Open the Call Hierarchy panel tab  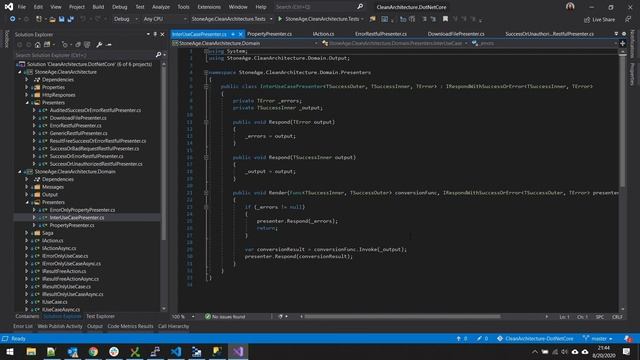point(173,326)
